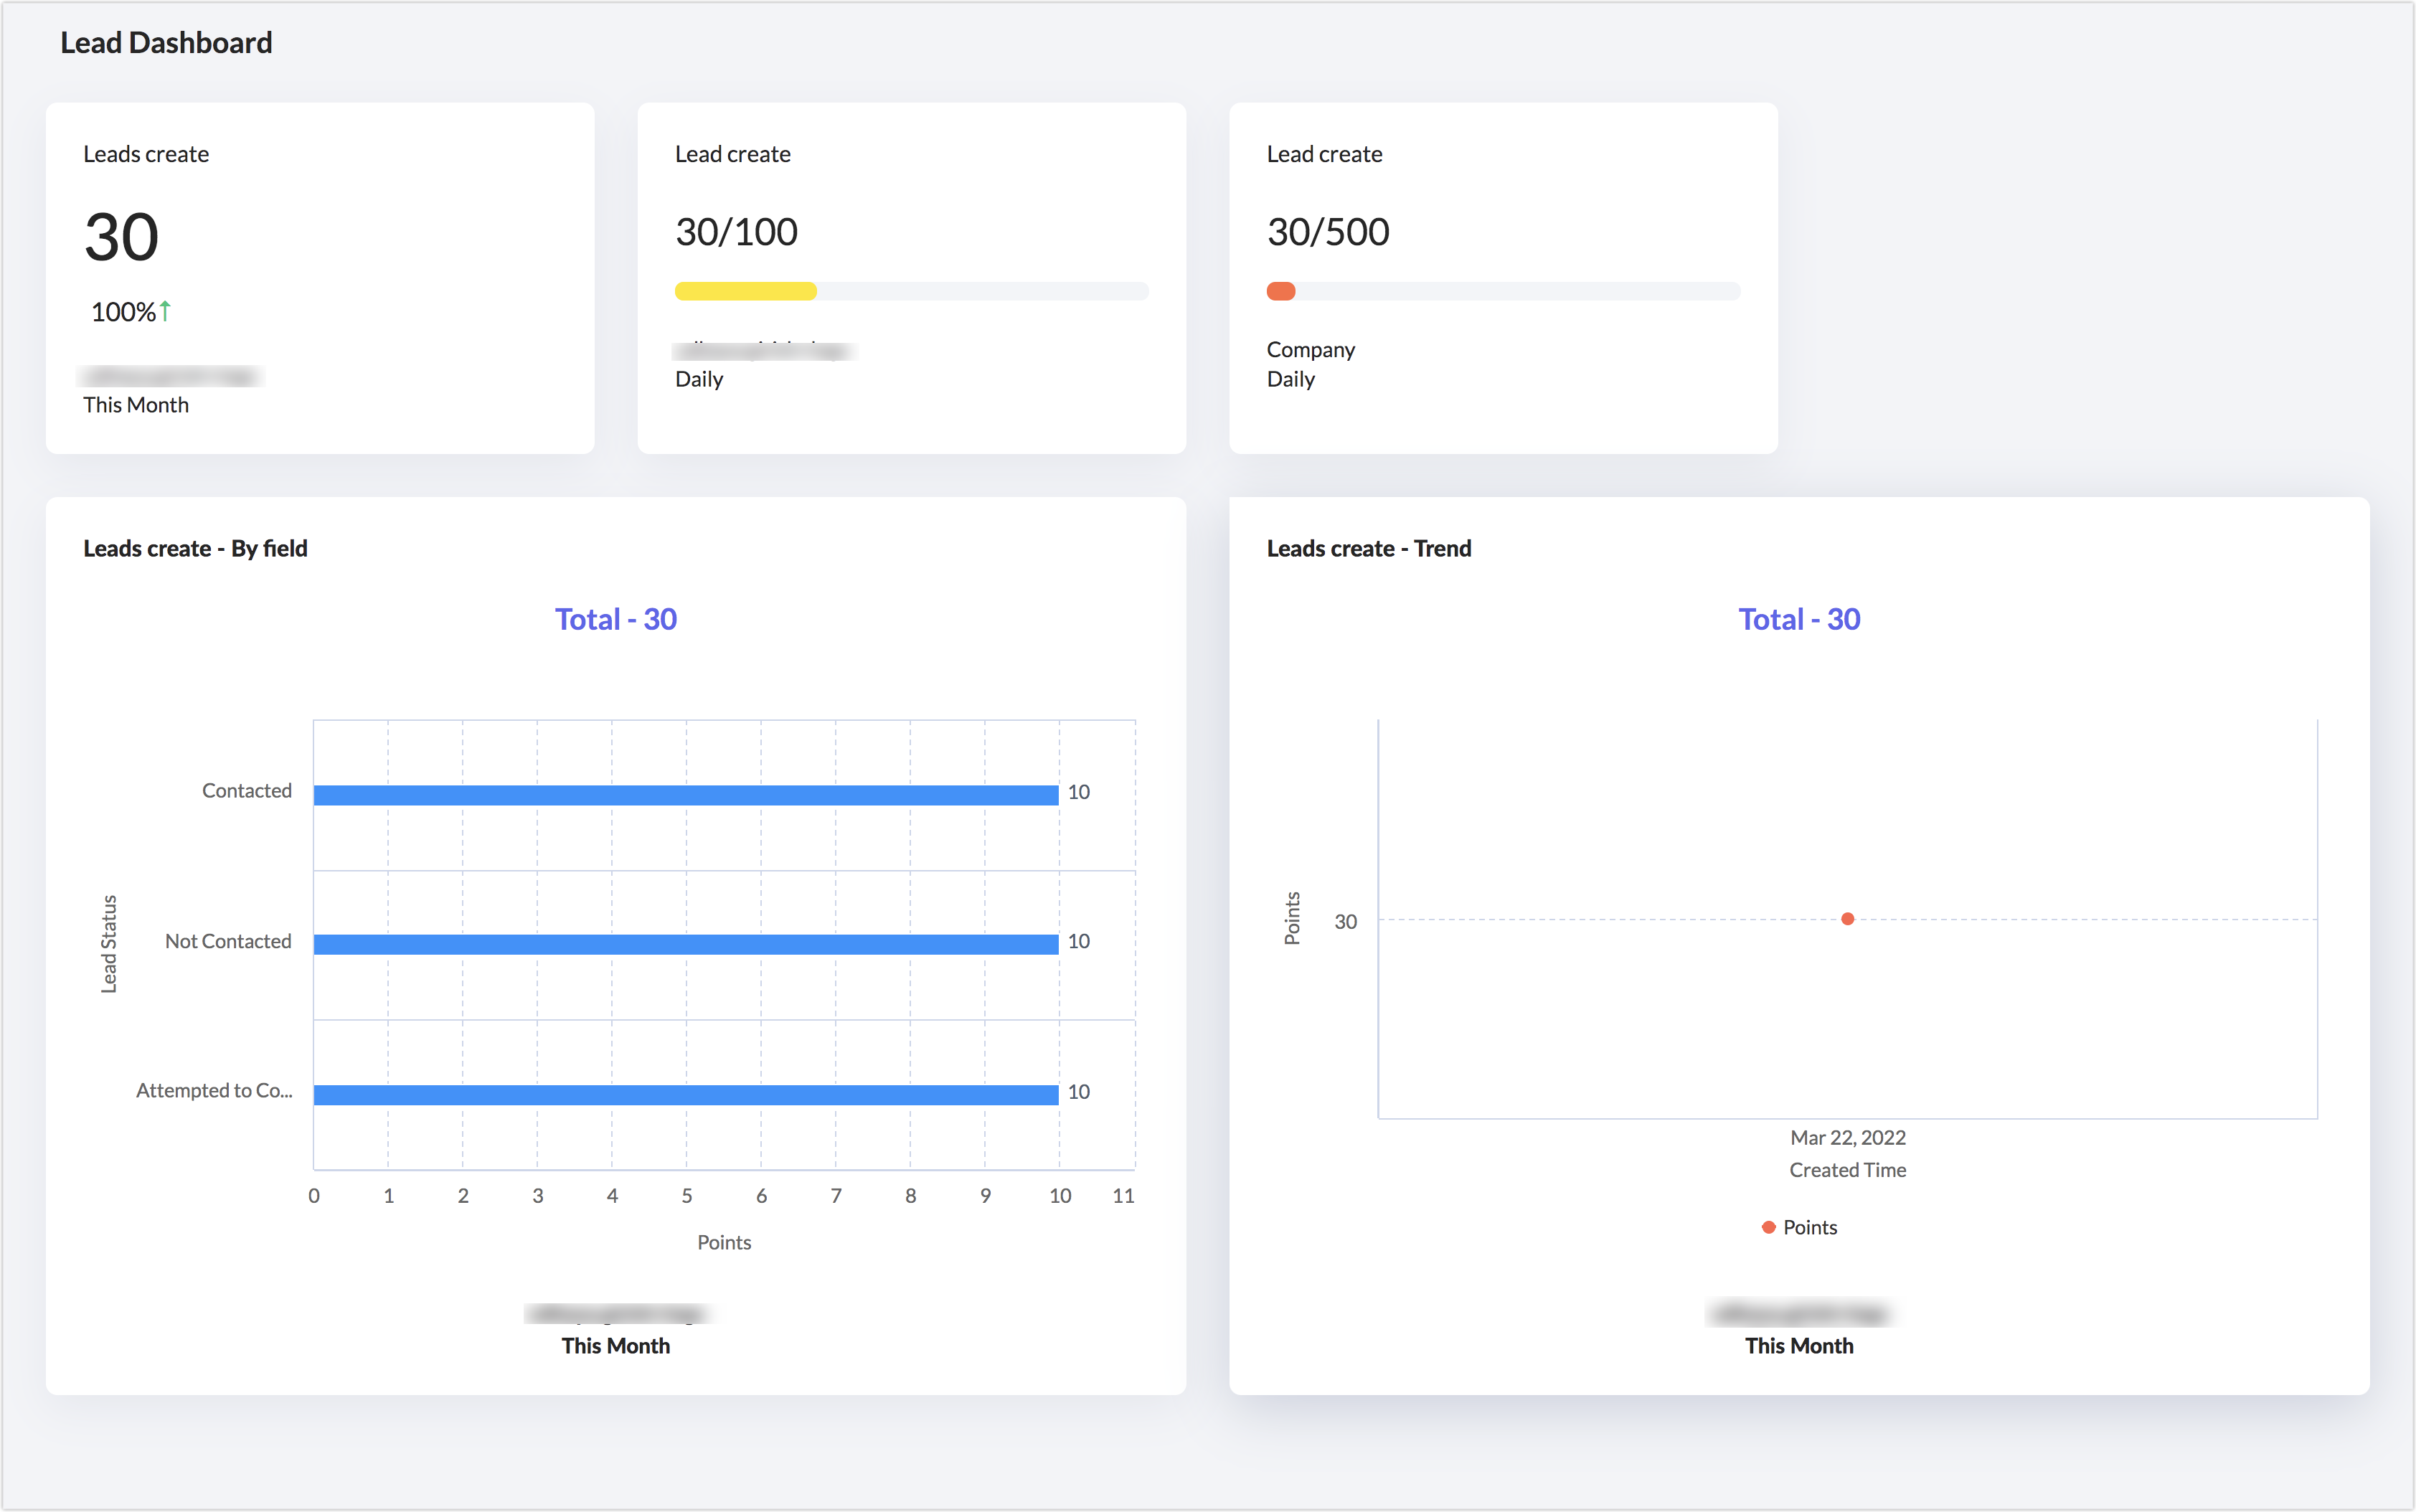This screenshot has height=1512, width=2416.
Task: Click the Contacted bar in By field chart
Action: (685, 795)
